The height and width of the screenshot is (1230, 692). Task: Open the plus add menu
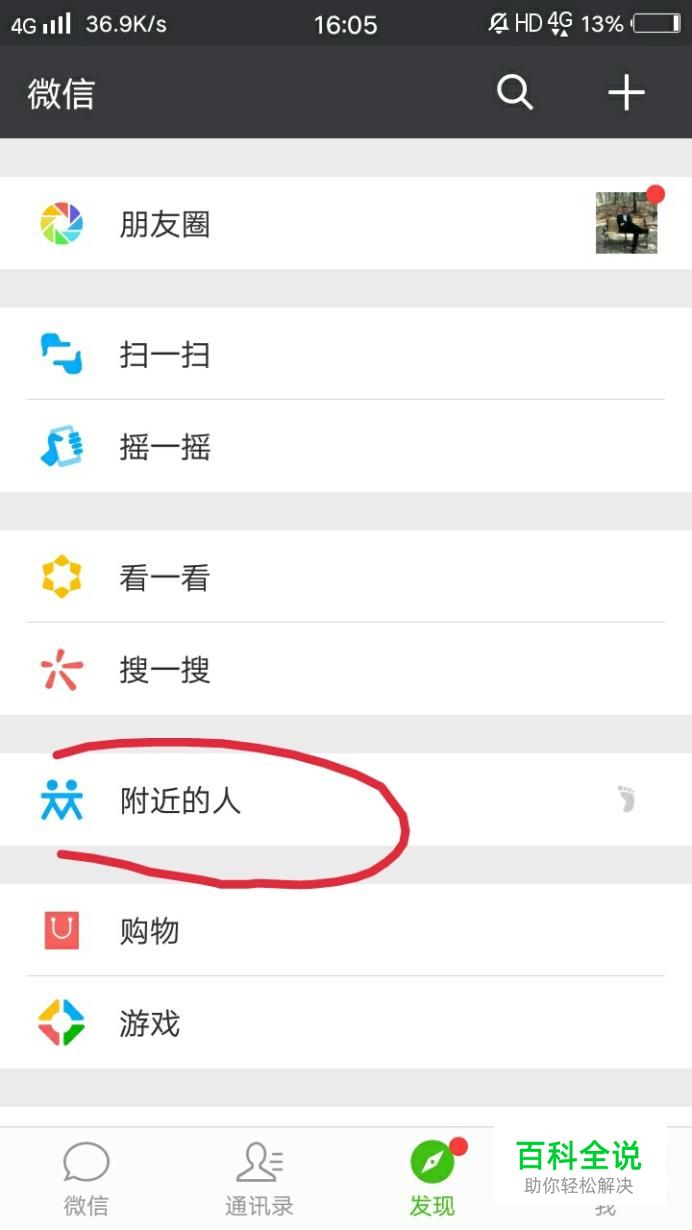tap(626, 93)
